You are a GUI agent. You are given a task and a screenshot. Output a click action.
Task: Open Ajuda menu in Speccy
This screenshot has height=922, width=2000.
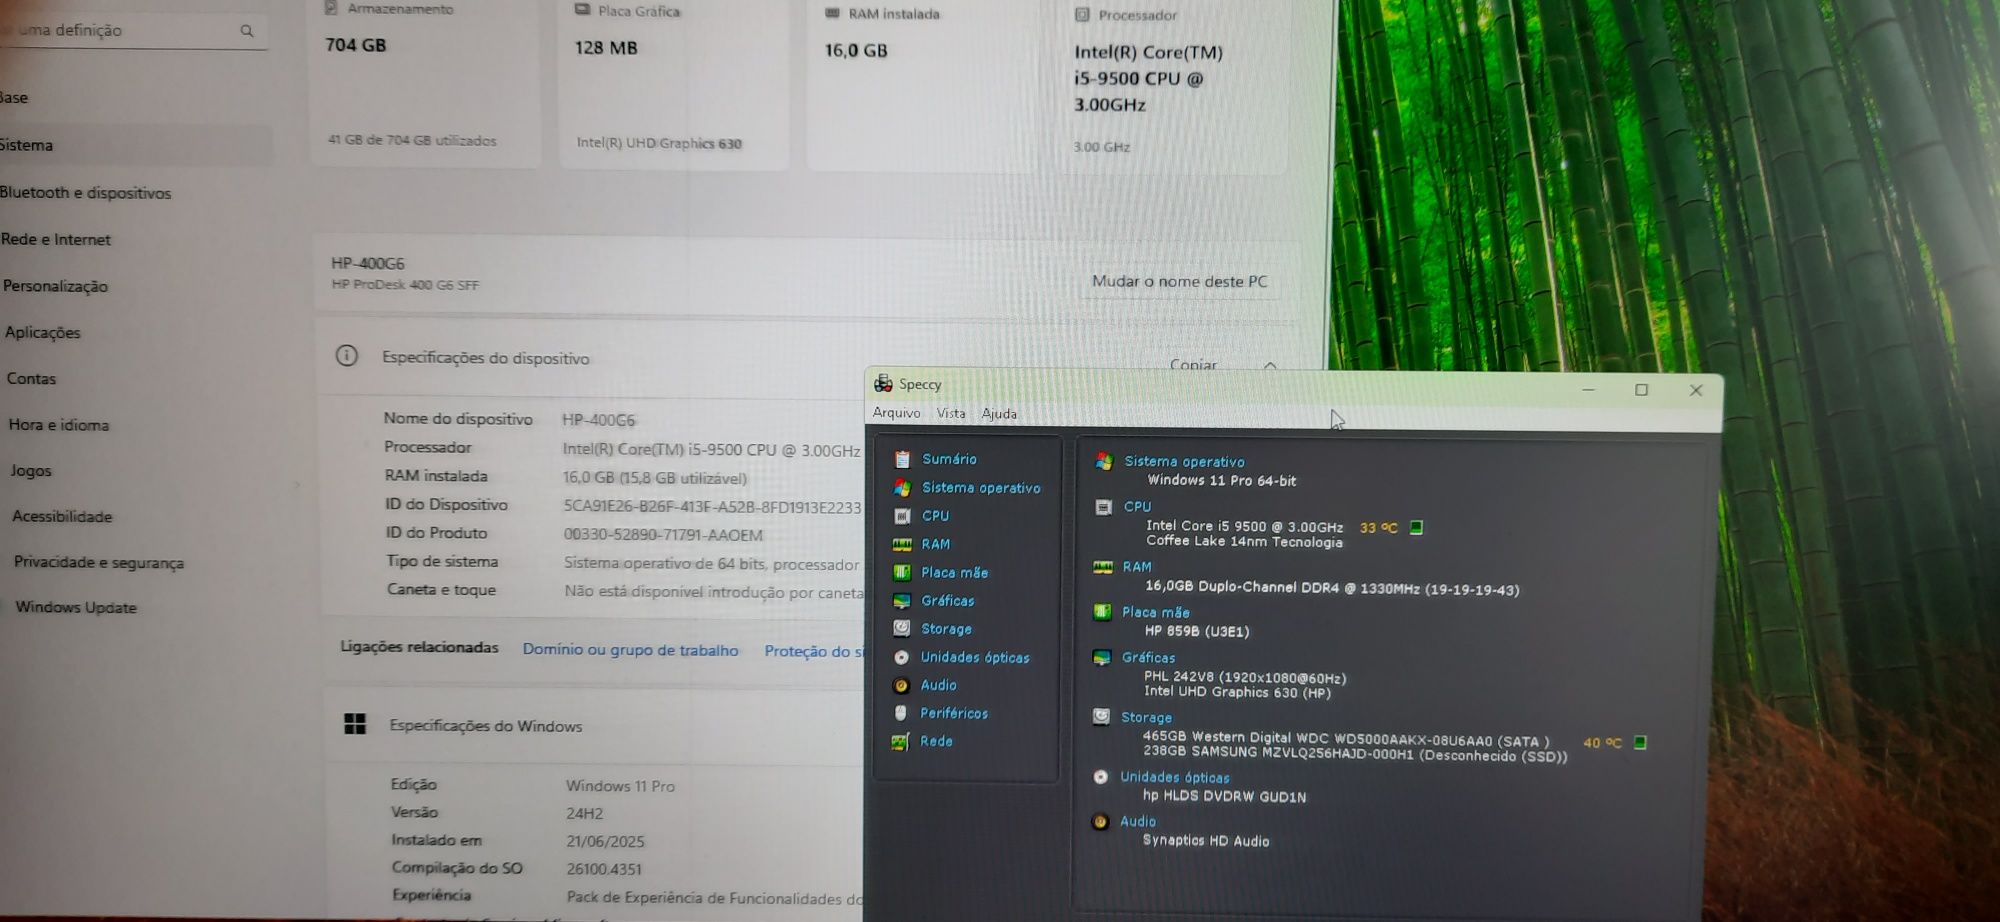tap(999, 413)
